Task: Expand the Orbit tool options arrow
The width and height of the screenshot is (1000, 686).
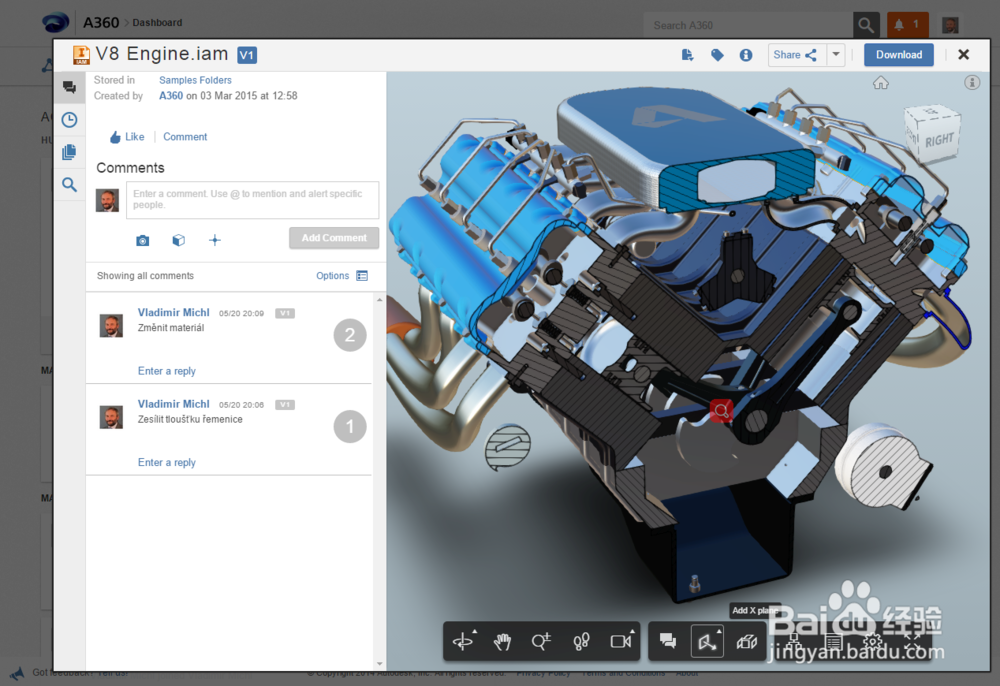Action: coord(474,632)
